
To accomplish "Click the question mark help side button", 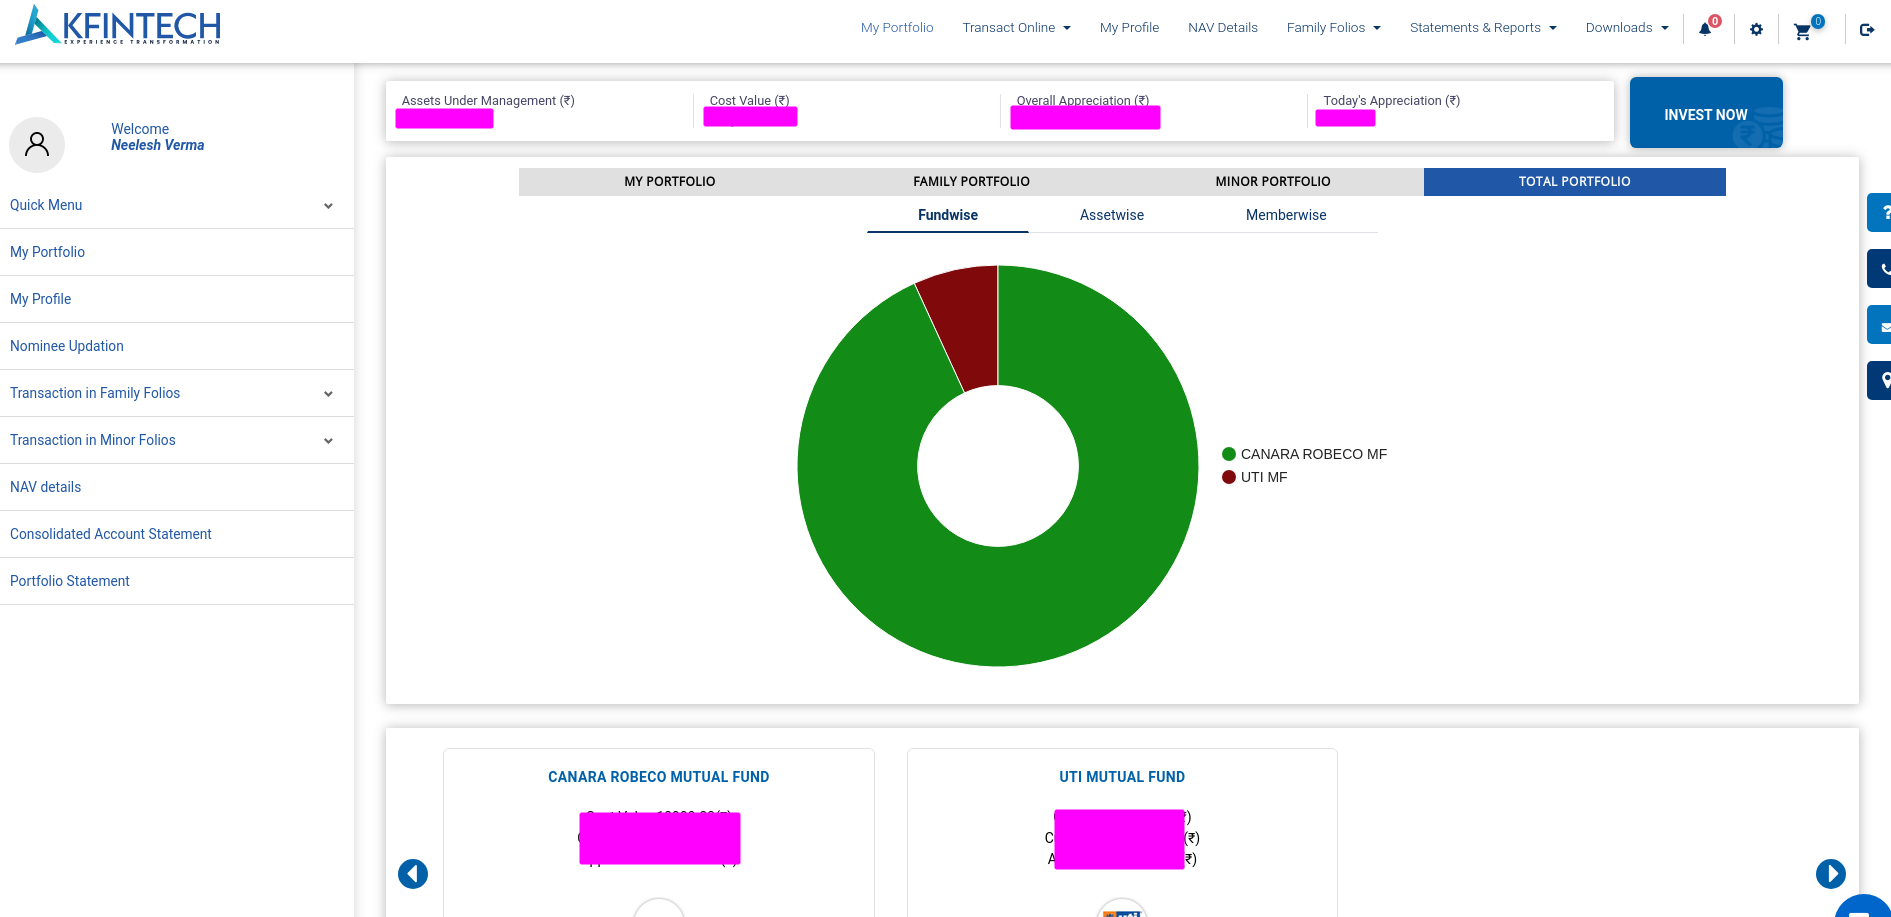I will (1880, 212).
